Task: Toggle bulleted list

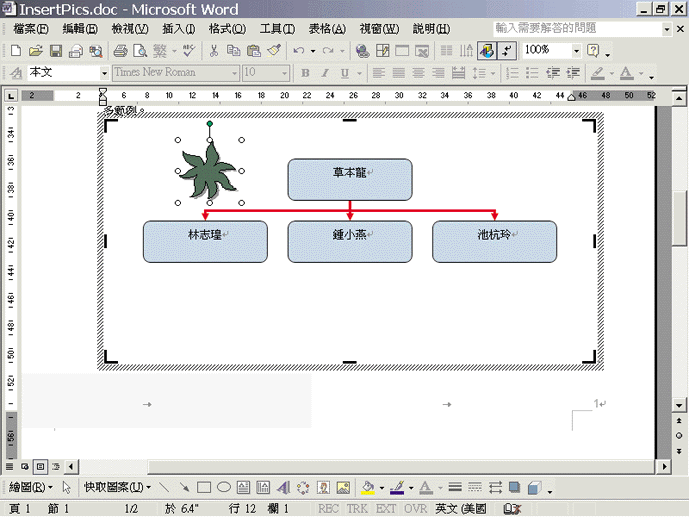Action: [532, 73]
